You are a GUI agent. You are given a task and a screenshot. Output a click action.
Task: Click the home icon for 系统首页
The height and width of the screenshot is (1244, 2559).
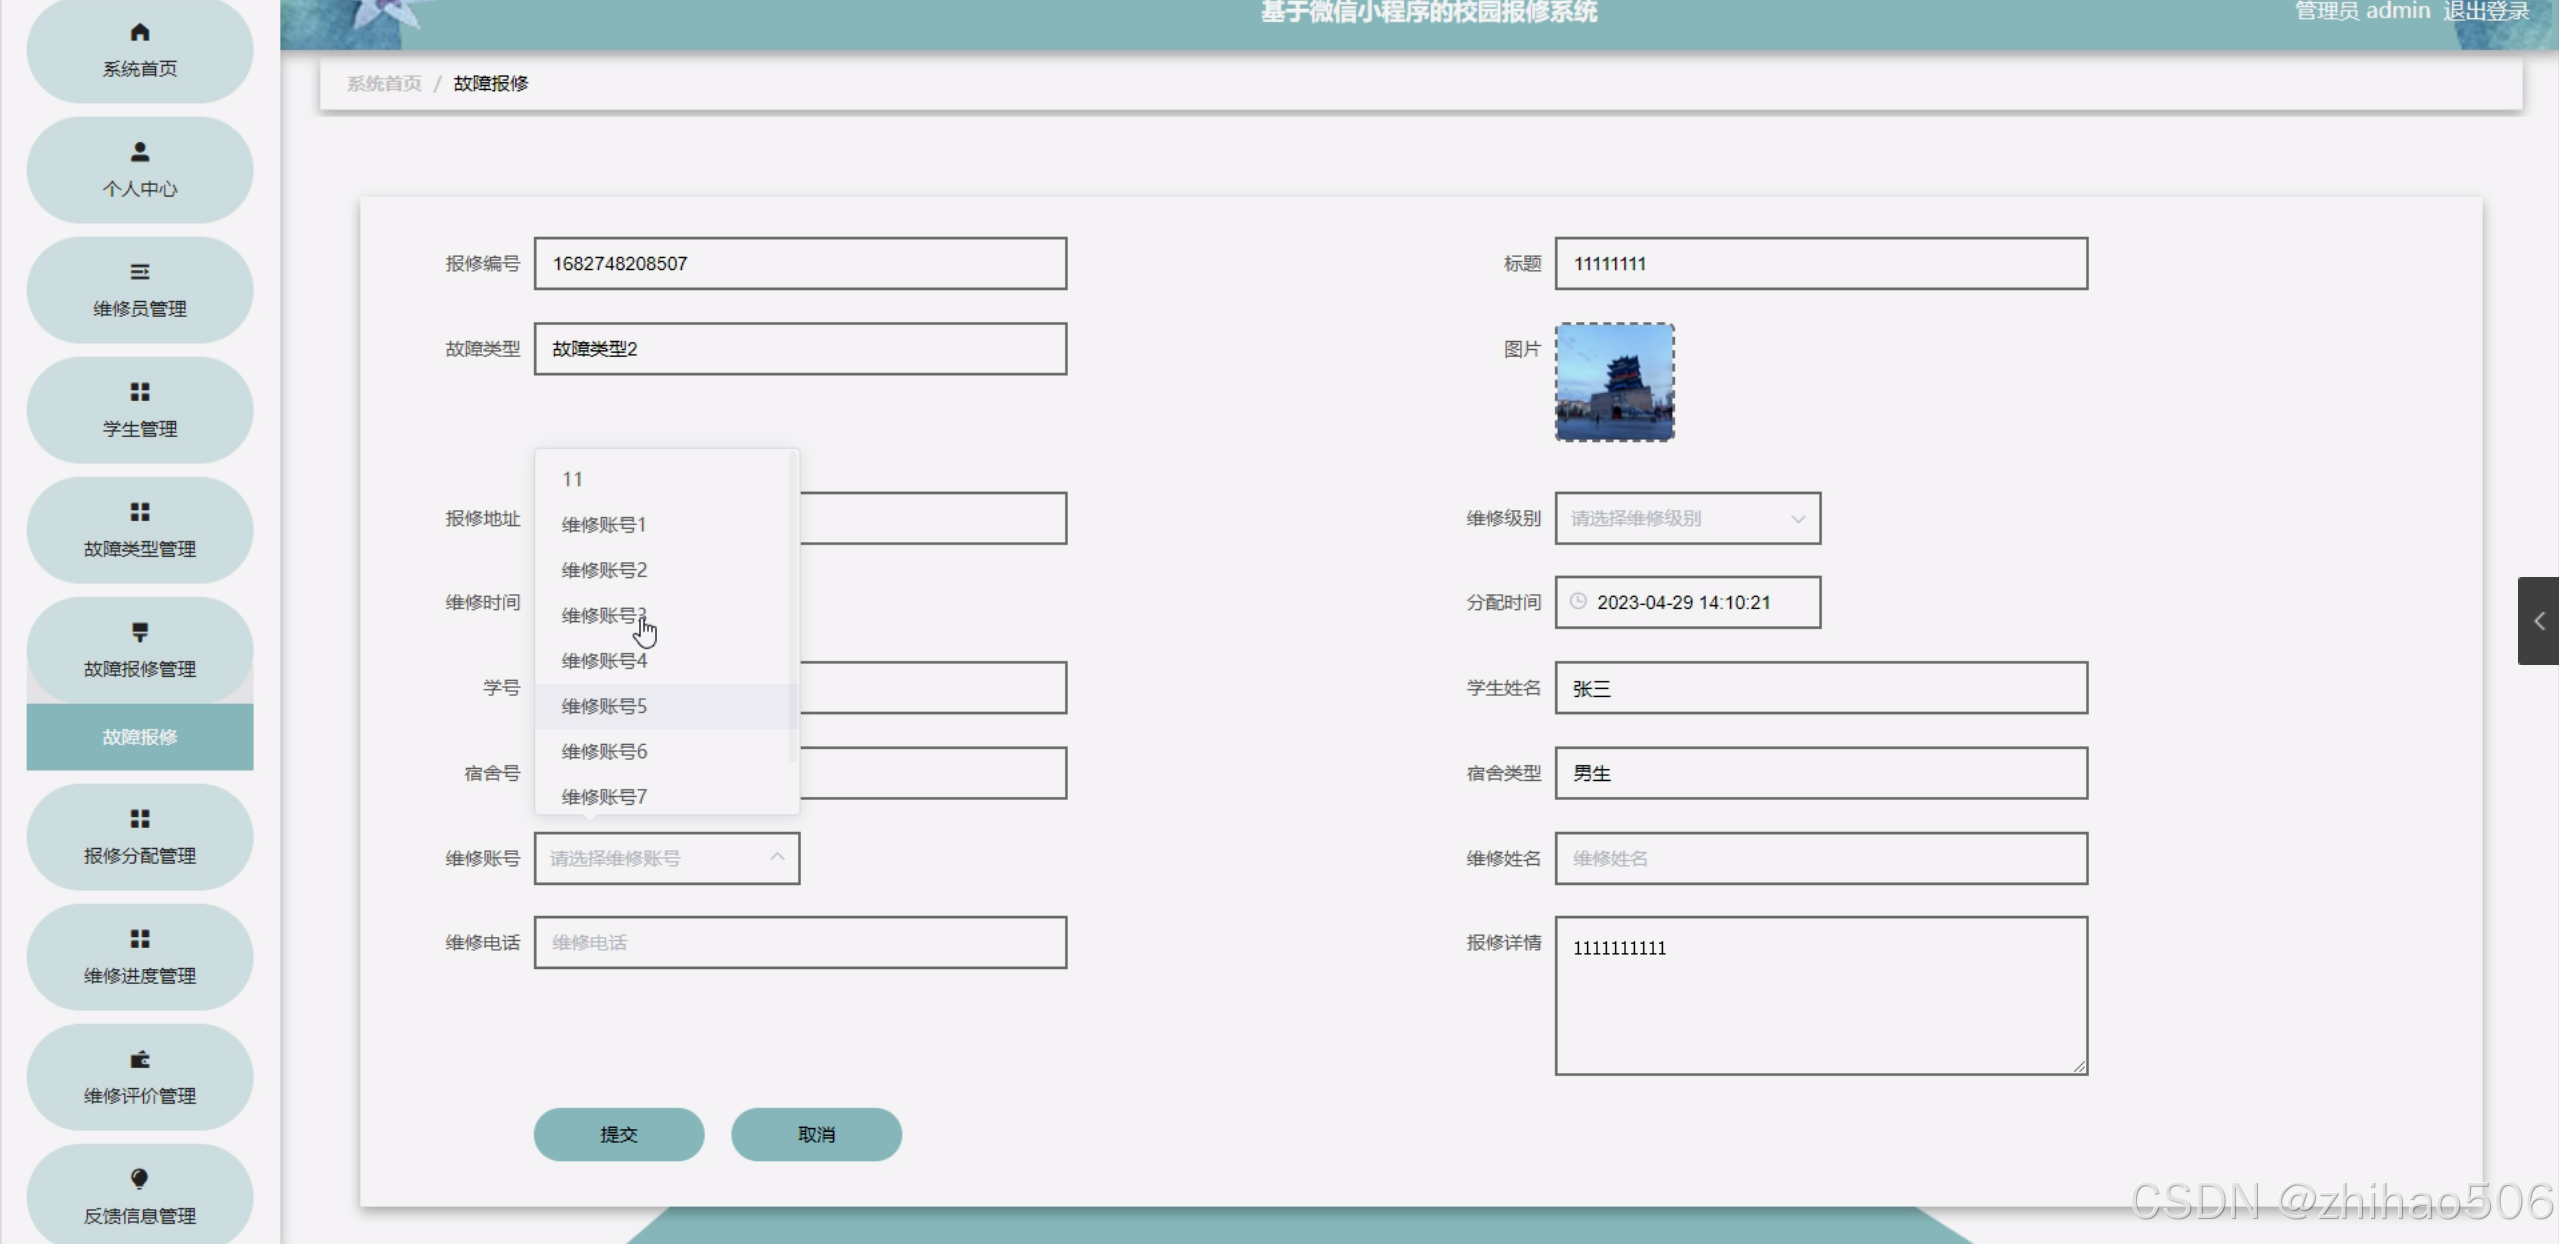coord(140,33)
